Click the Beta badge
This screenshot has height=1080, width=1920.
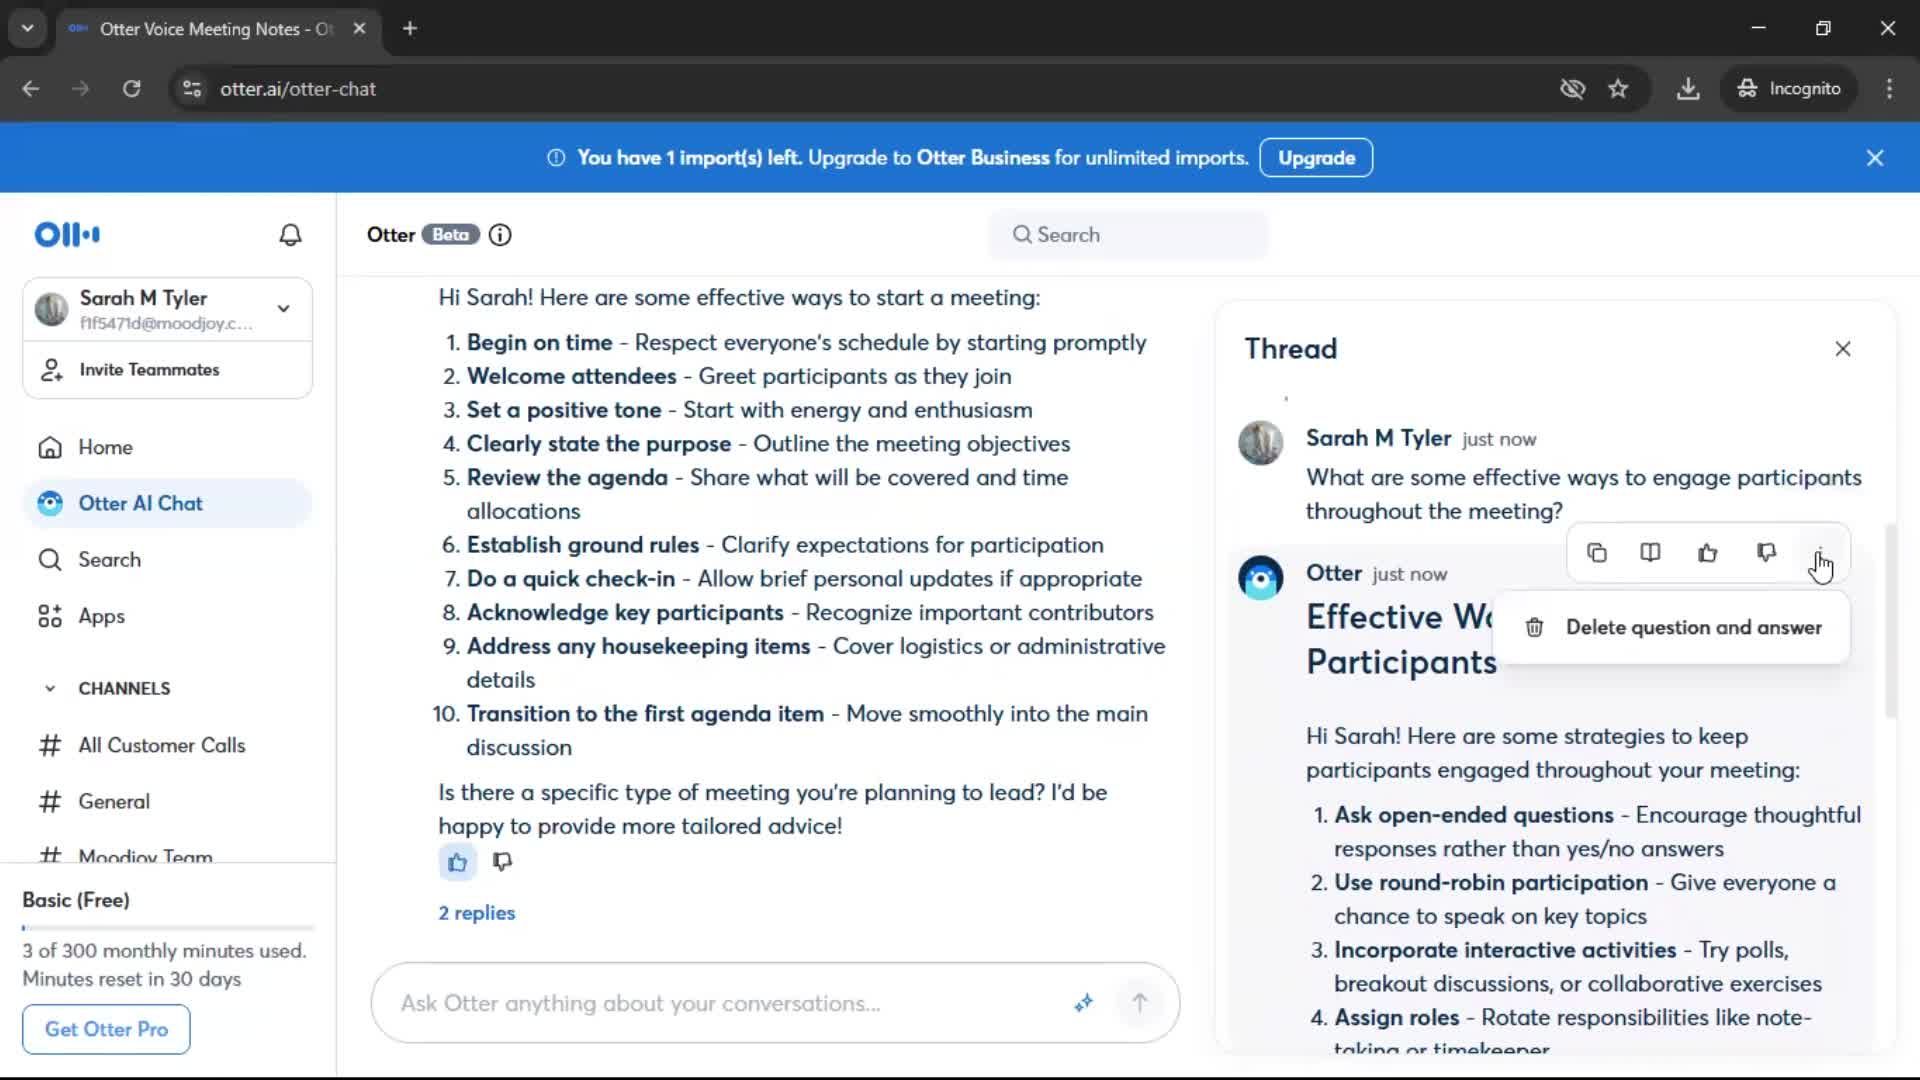pyautogui.click(x=450, y=235)
